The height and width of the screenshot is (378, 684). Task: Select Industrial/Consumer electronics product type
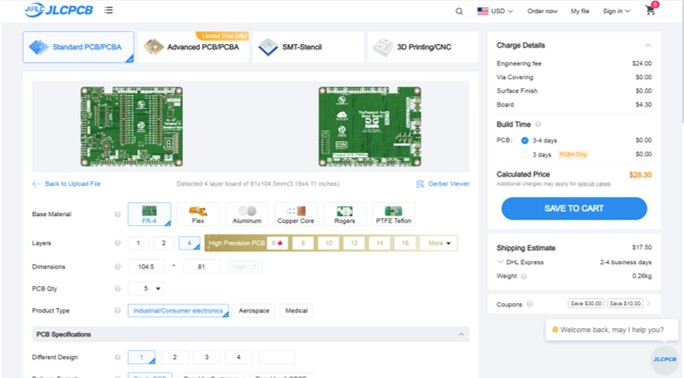(178, 310)
